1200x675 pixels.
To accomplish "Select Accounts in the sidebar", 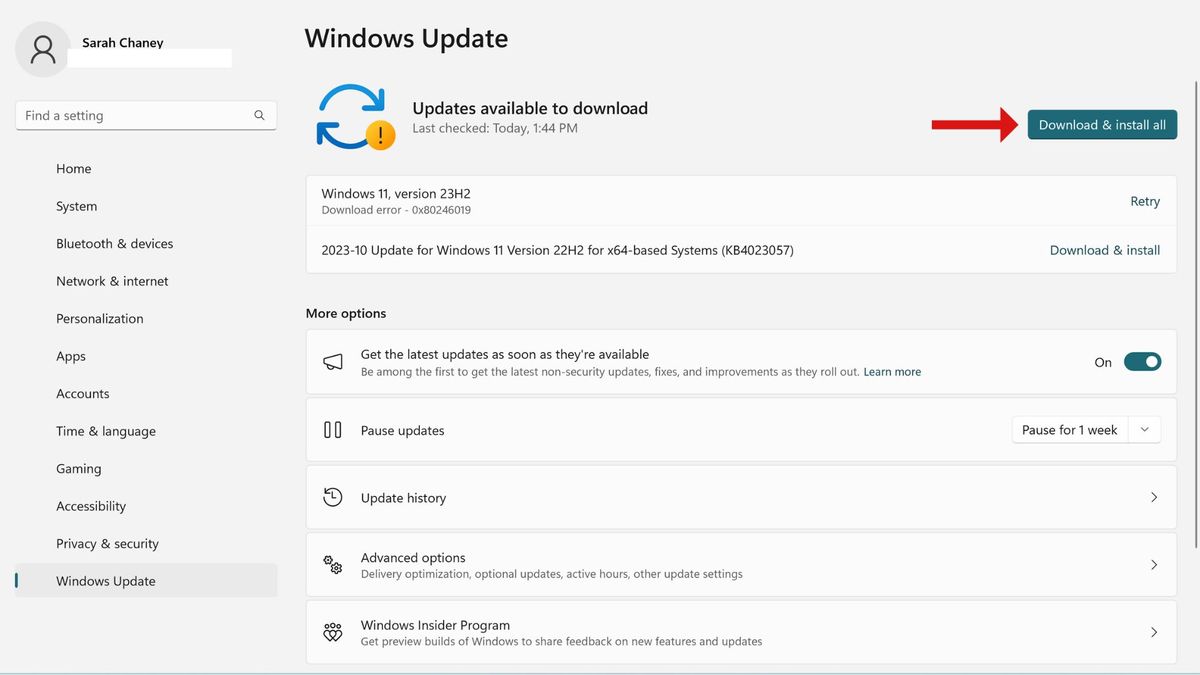I will click(82, 393).
